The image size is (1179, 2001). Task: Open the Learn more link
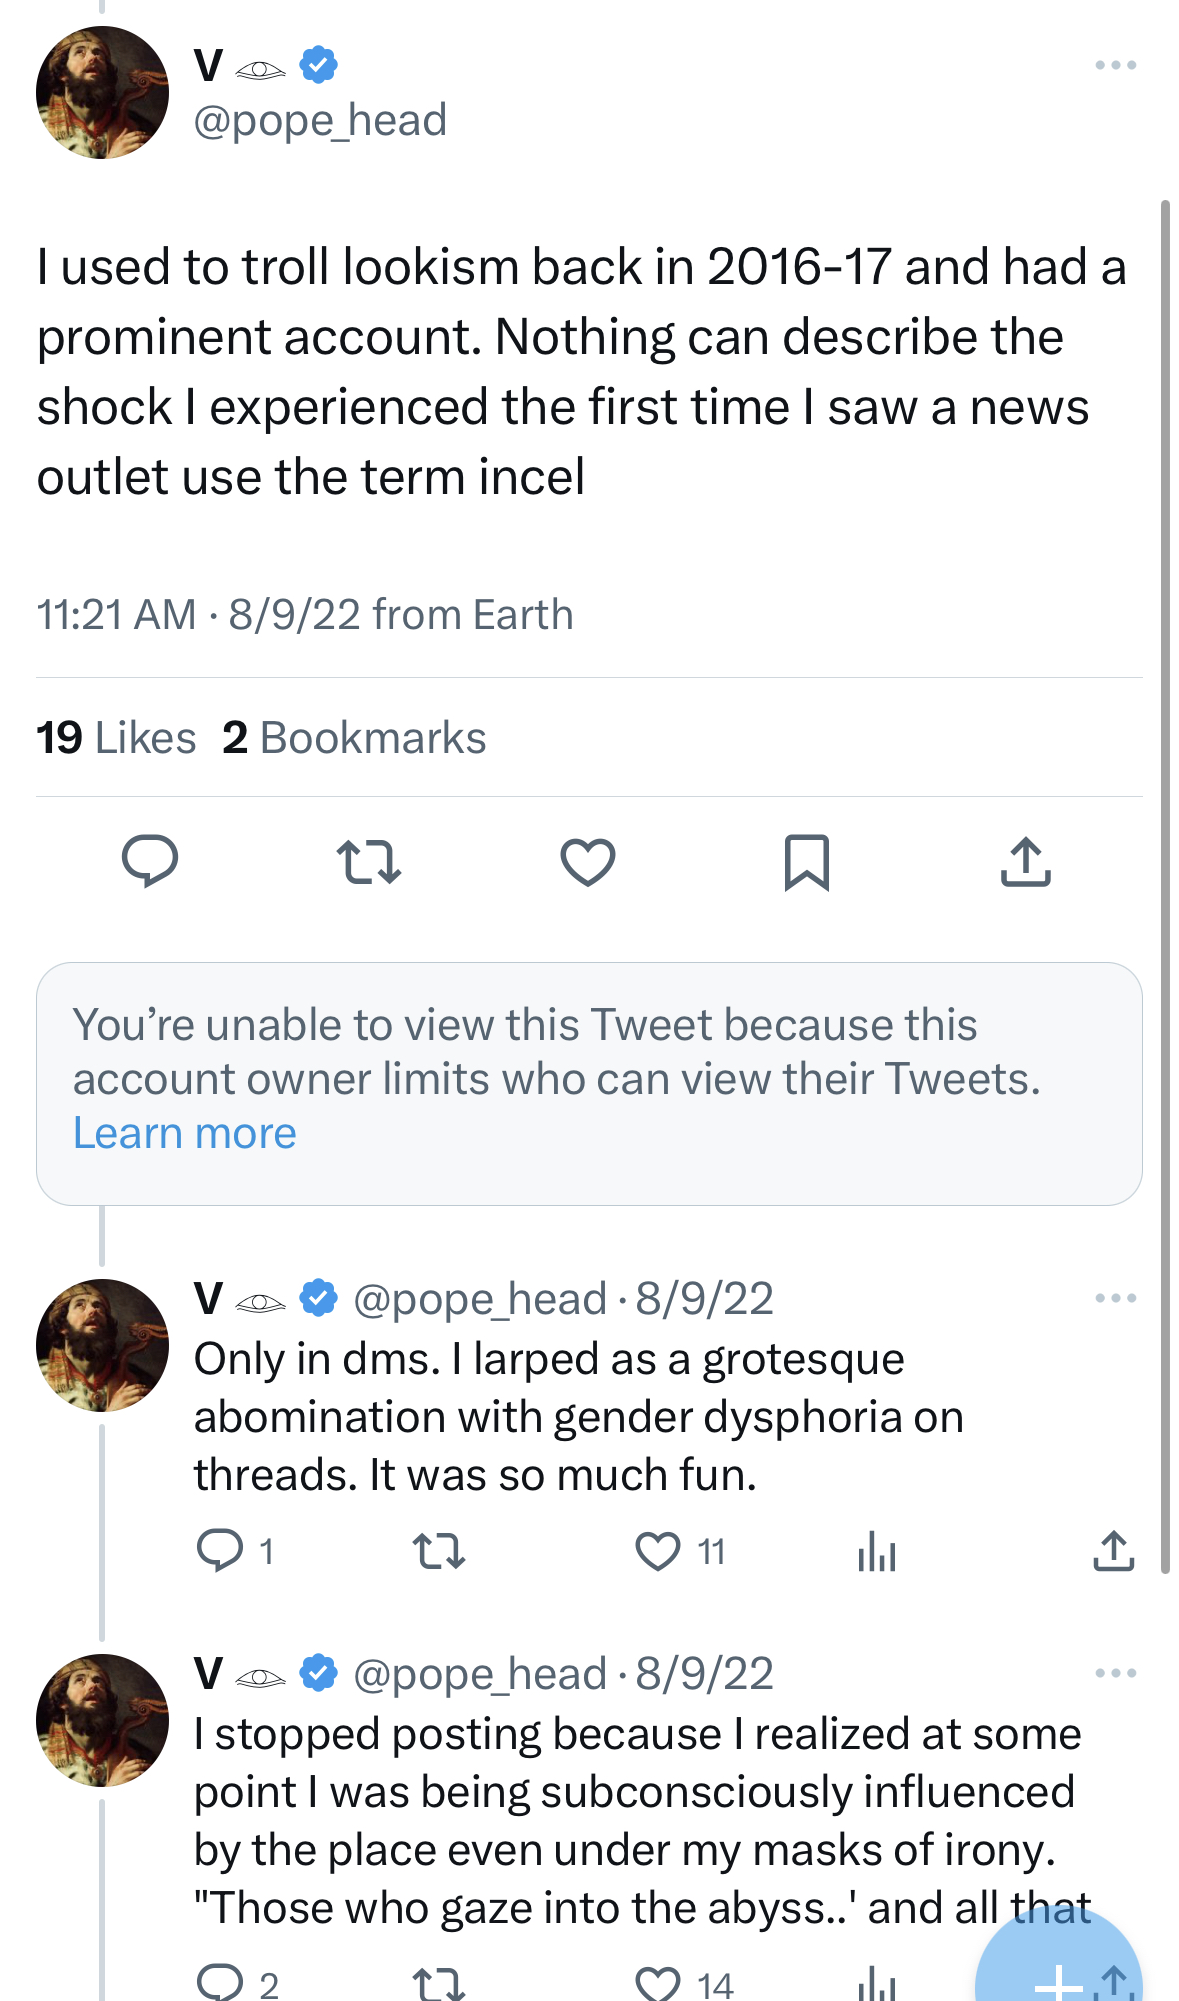185,1133
